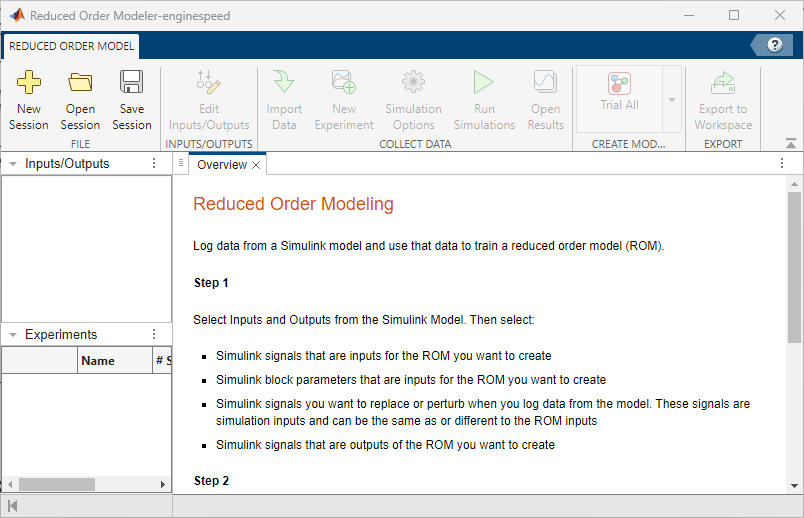804x518 pixels.
Task: Collapse the Inputs/Outputs panel
Action: click(13, 164)
